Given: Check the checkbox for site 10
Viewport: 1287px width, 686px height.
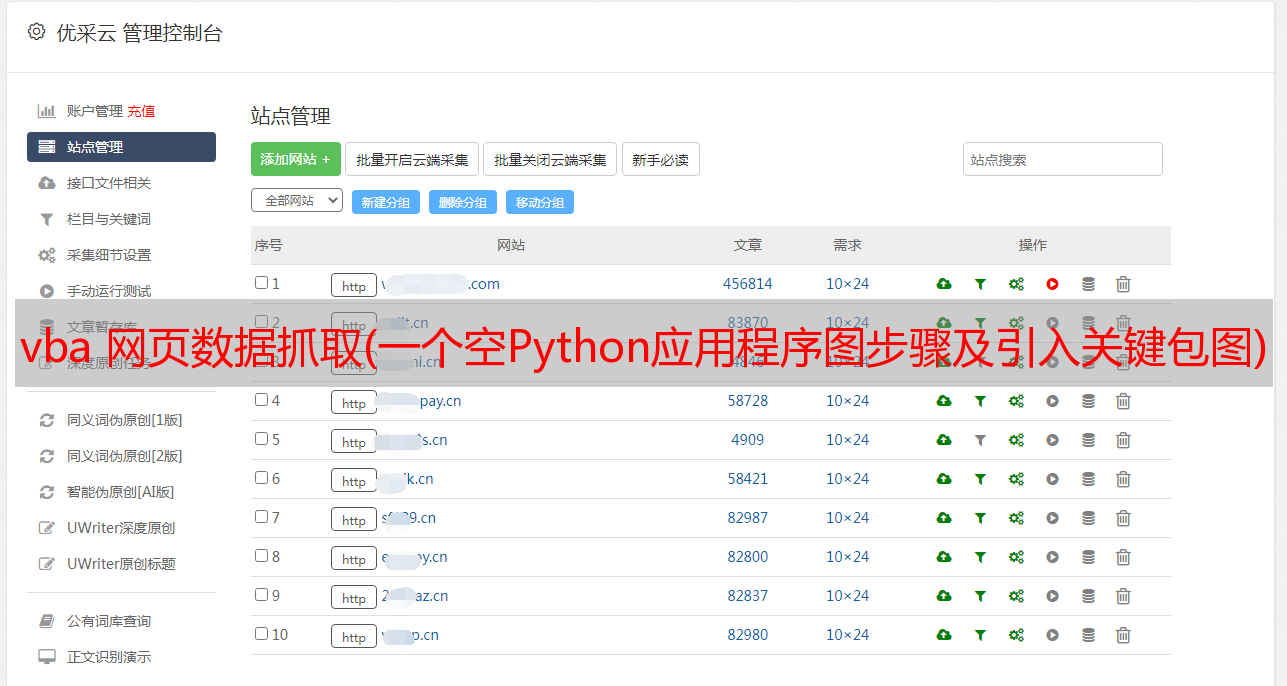Looking at the screenshot, I should [x=261, y=634].
